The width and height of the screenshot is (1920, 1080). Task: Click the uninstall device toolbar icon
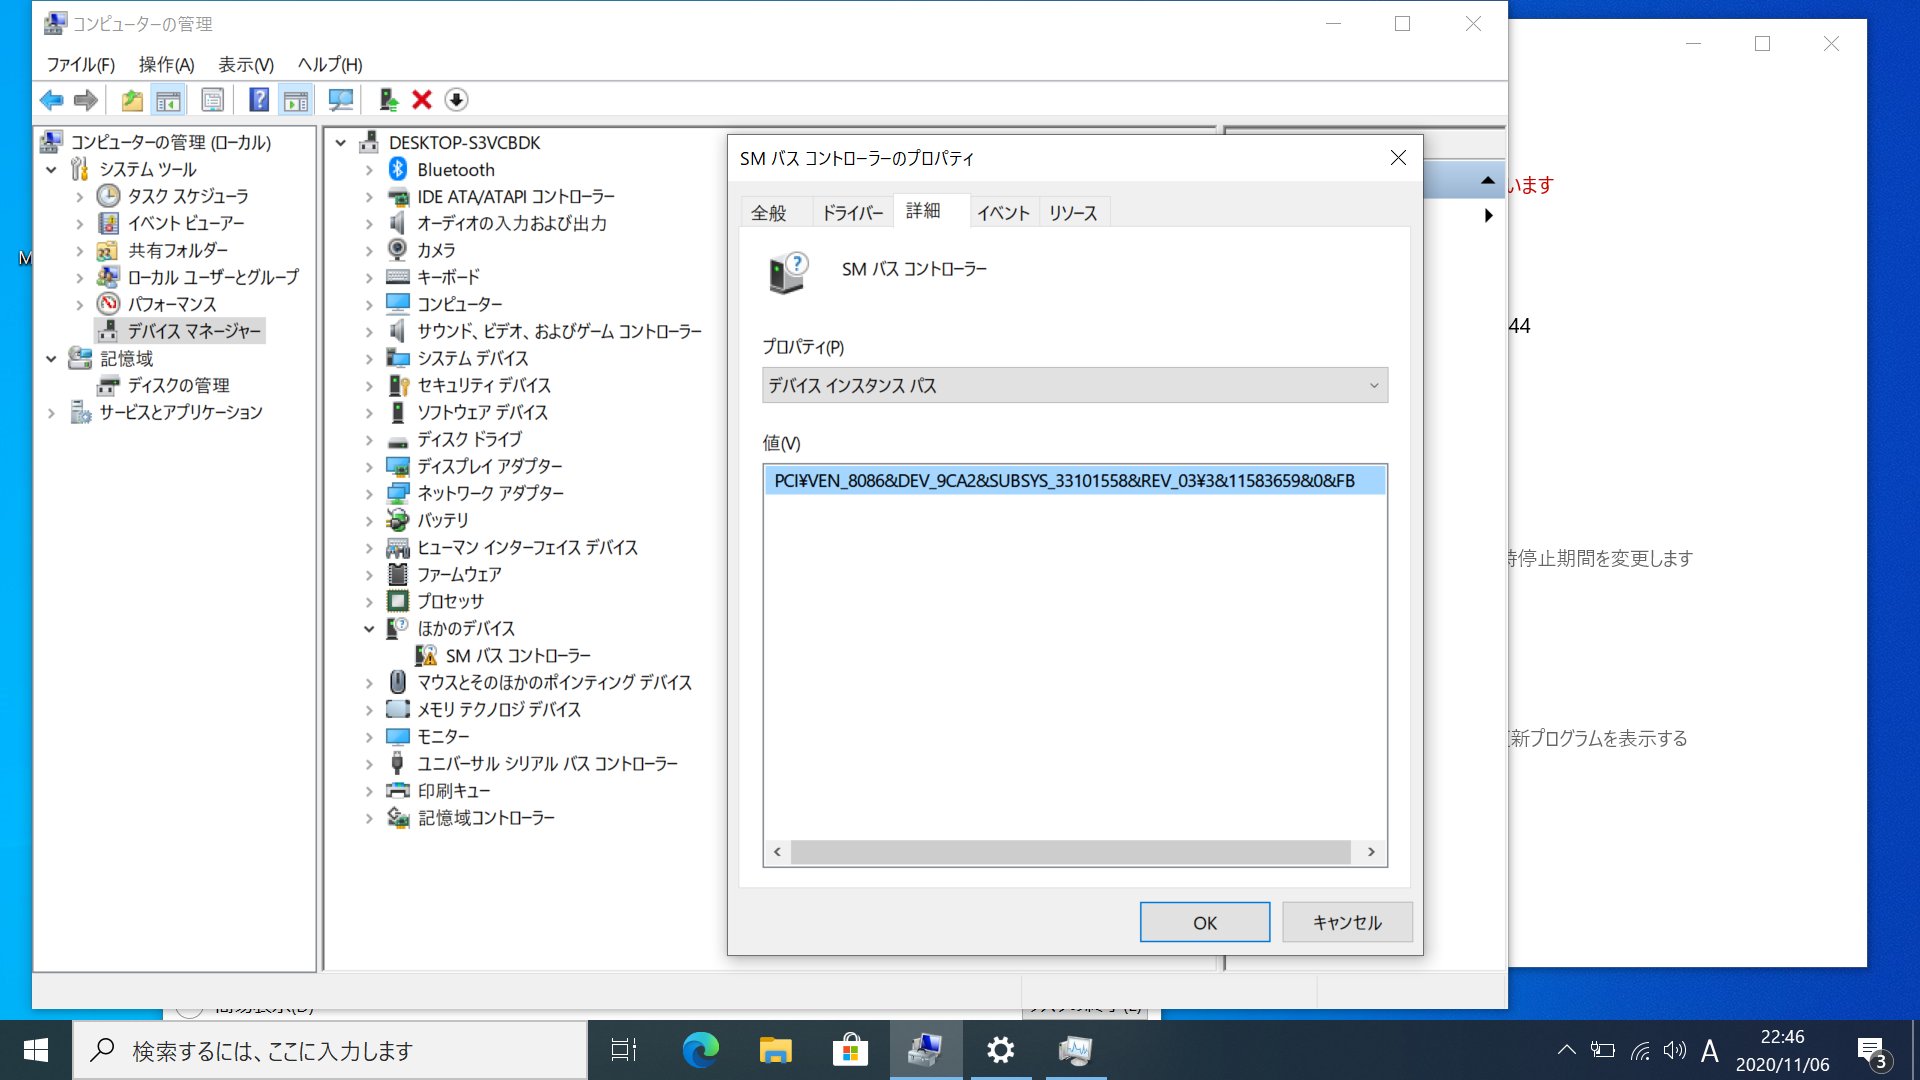[x=422, y=99]
